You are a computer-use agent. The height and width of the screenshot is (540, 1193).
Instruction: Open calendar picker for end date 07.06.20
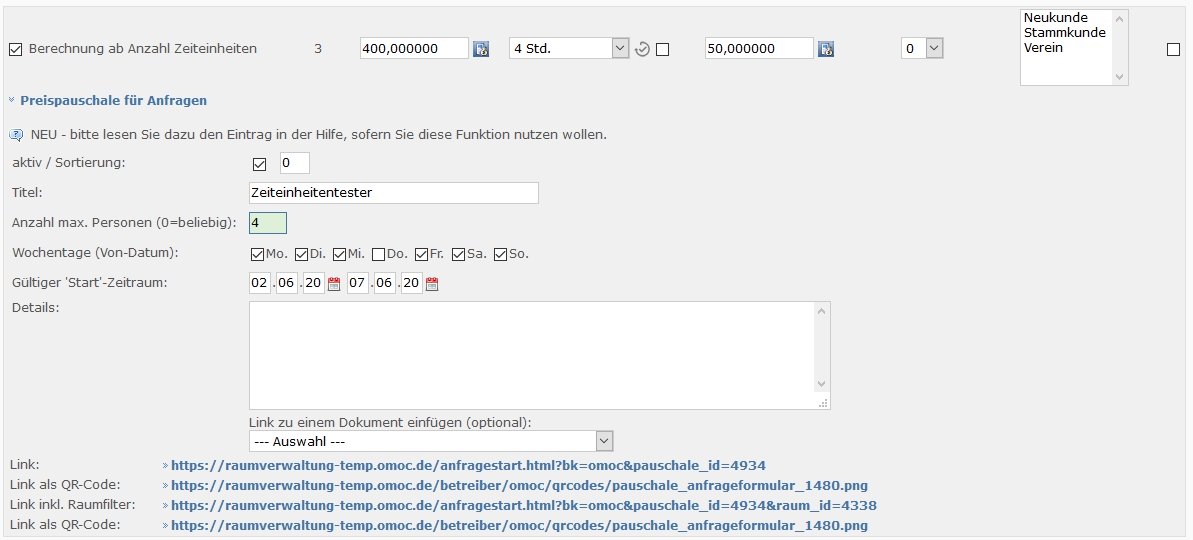(431, 284)
